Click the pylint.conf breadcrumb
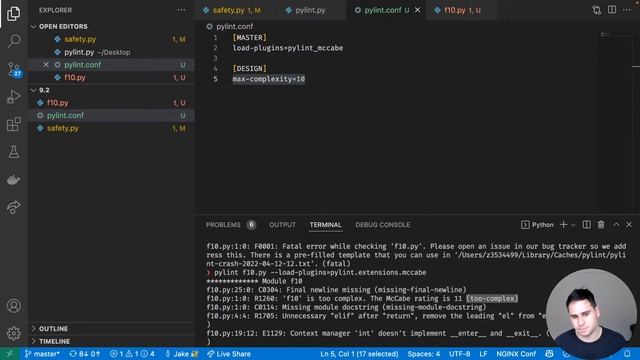 [x=234, y=27]
